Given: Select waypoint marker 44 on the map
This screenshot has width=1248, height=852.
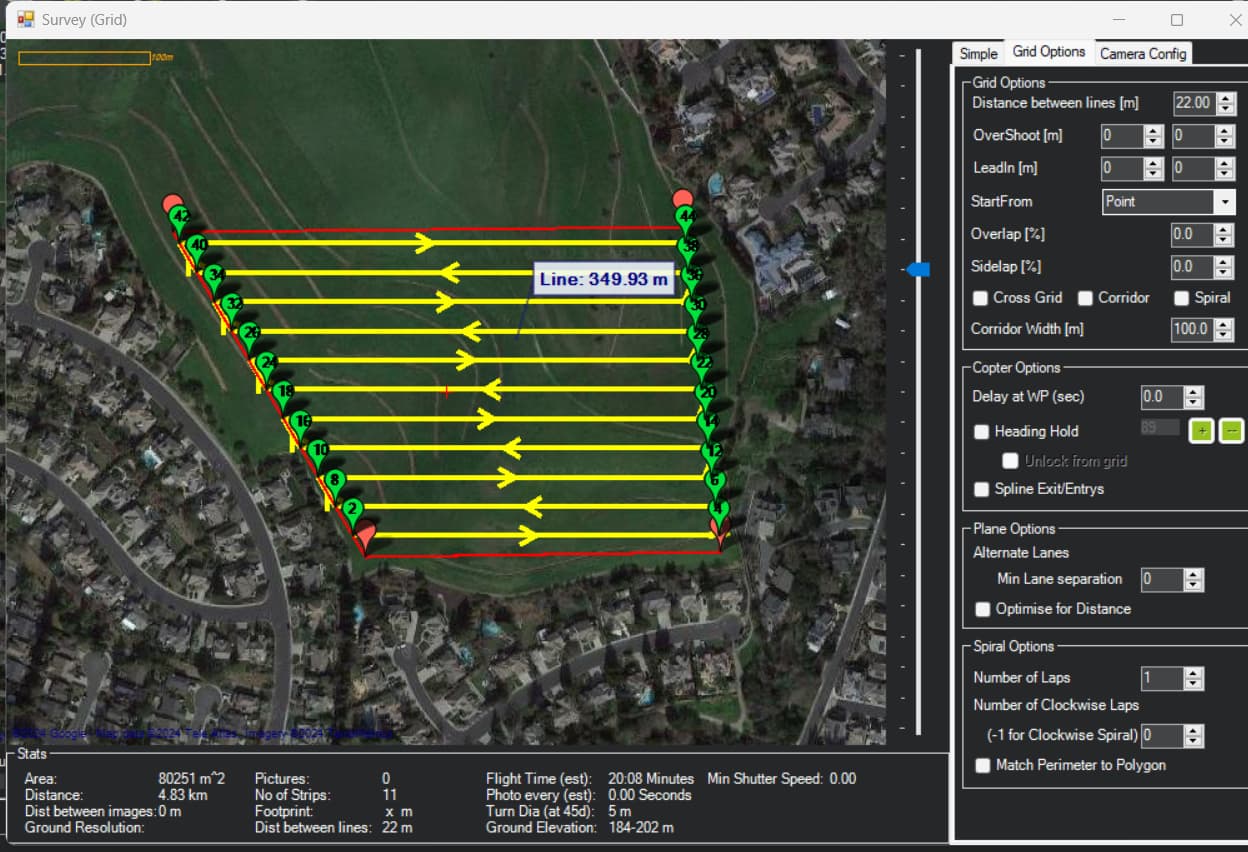Looking at the screenshot, I should [x=687, y=216].
